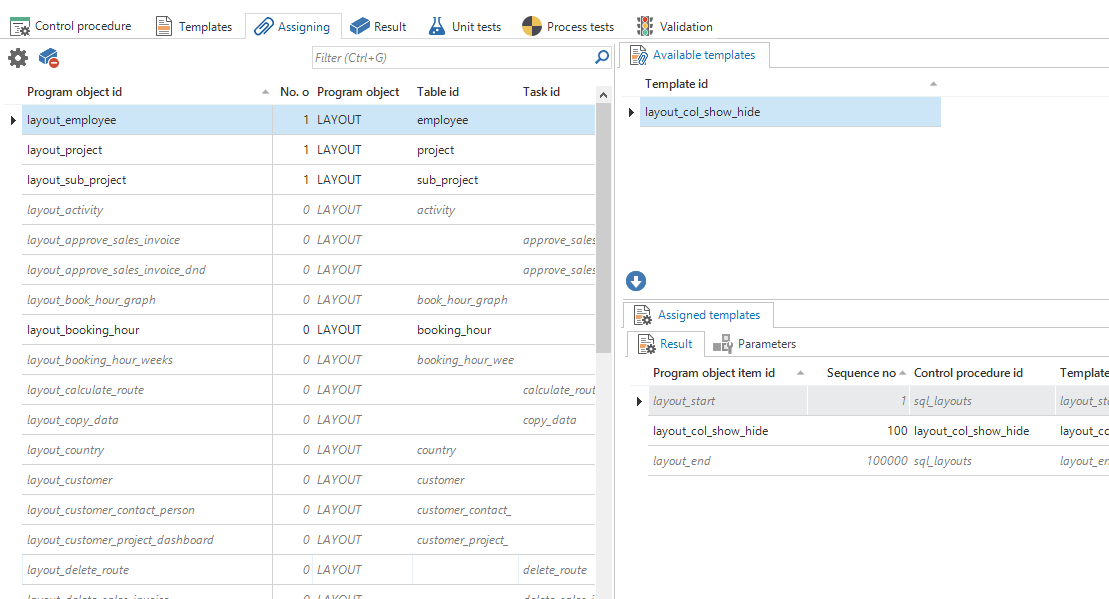Click inside the Filter search field
1109x599 pixels.
click(x=450, y=58)
